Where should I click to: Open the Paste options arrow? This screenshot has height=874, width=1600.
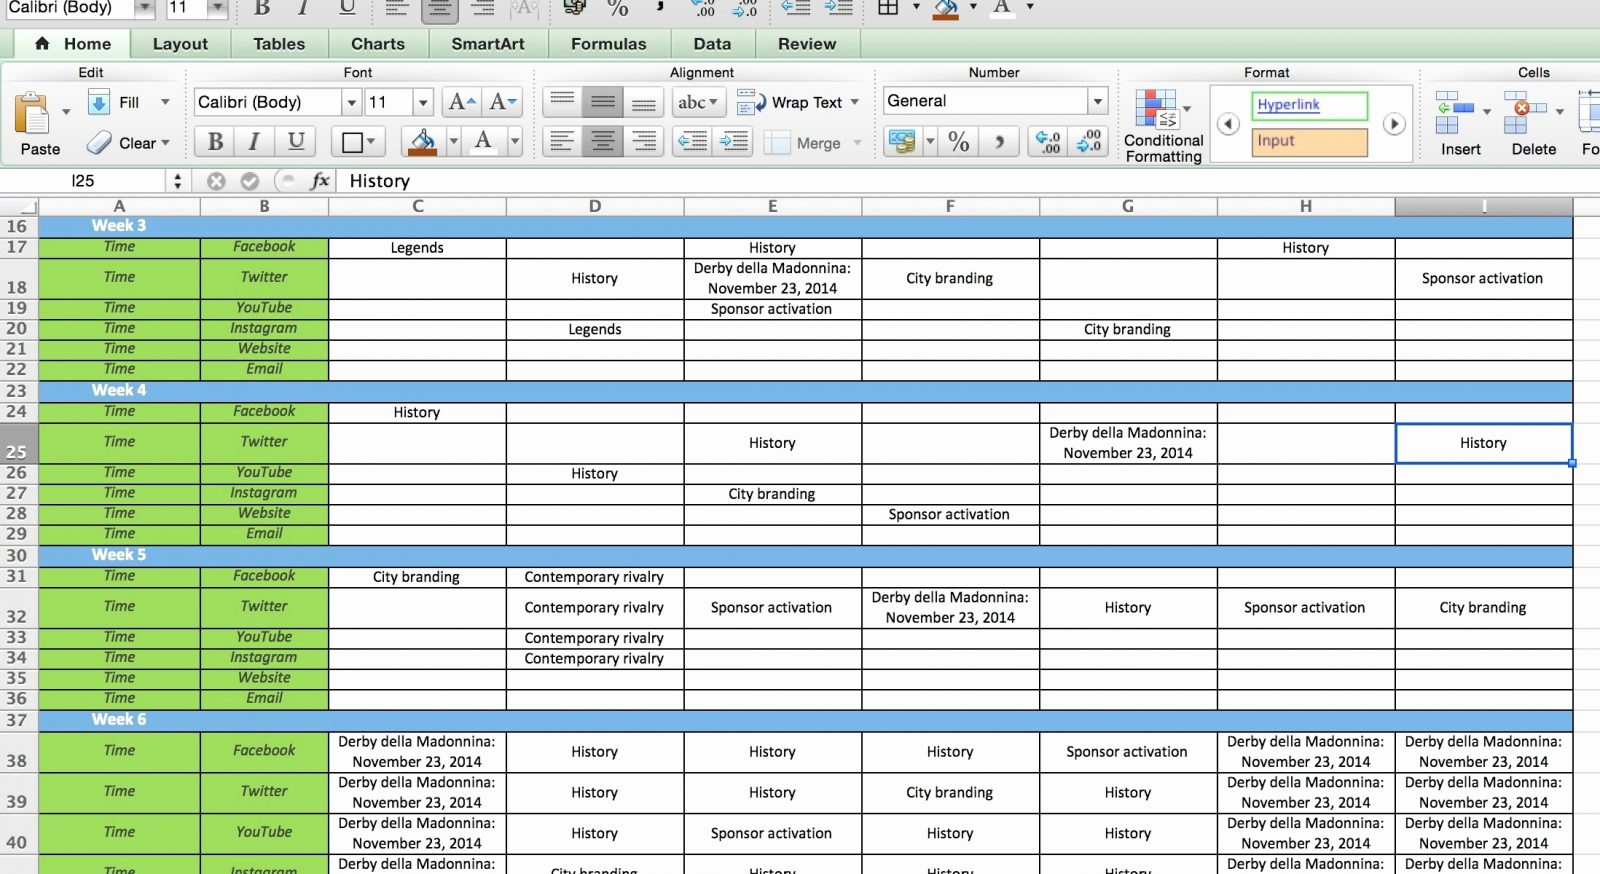coord(66,112)
